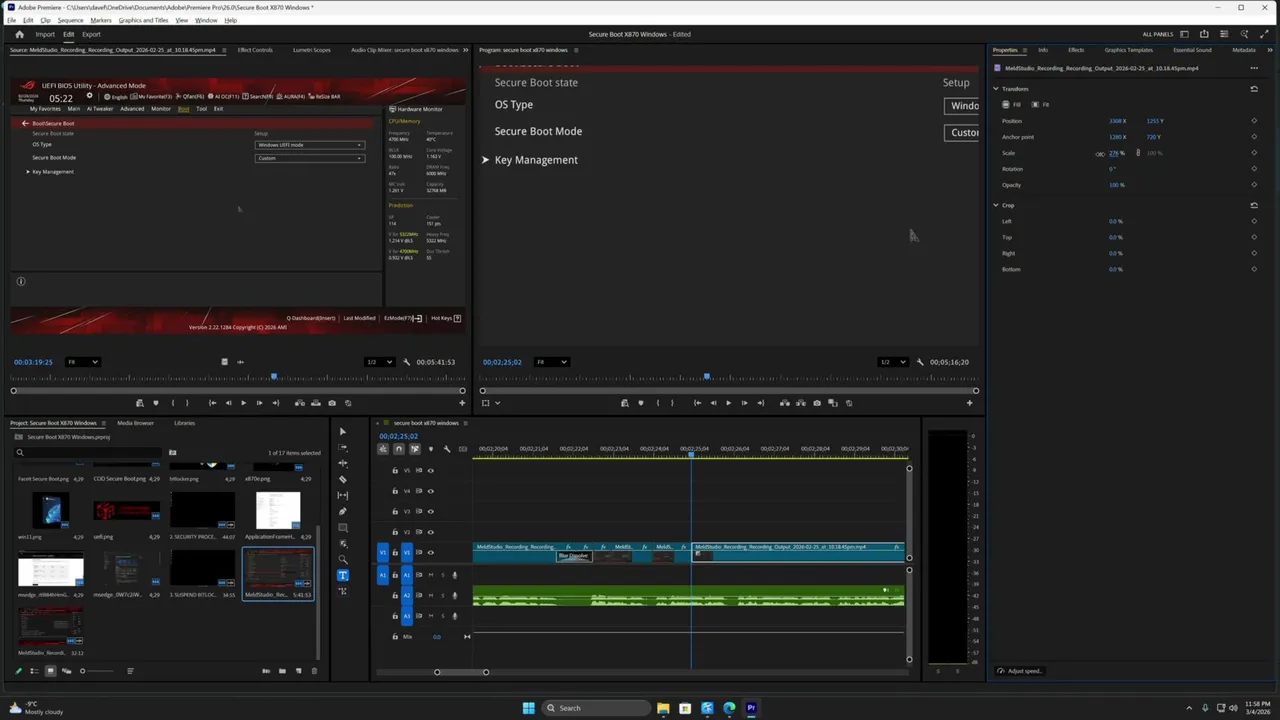Select the Ripple Edit tool

pos(342,463)
